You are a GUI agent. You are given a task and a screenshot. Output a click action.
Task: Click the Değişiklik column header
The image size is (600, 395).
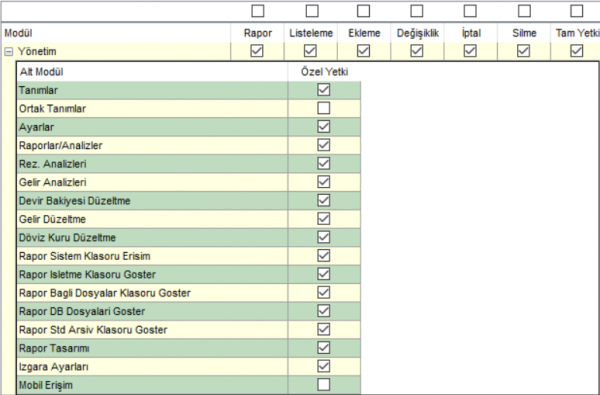click(417, 33)
